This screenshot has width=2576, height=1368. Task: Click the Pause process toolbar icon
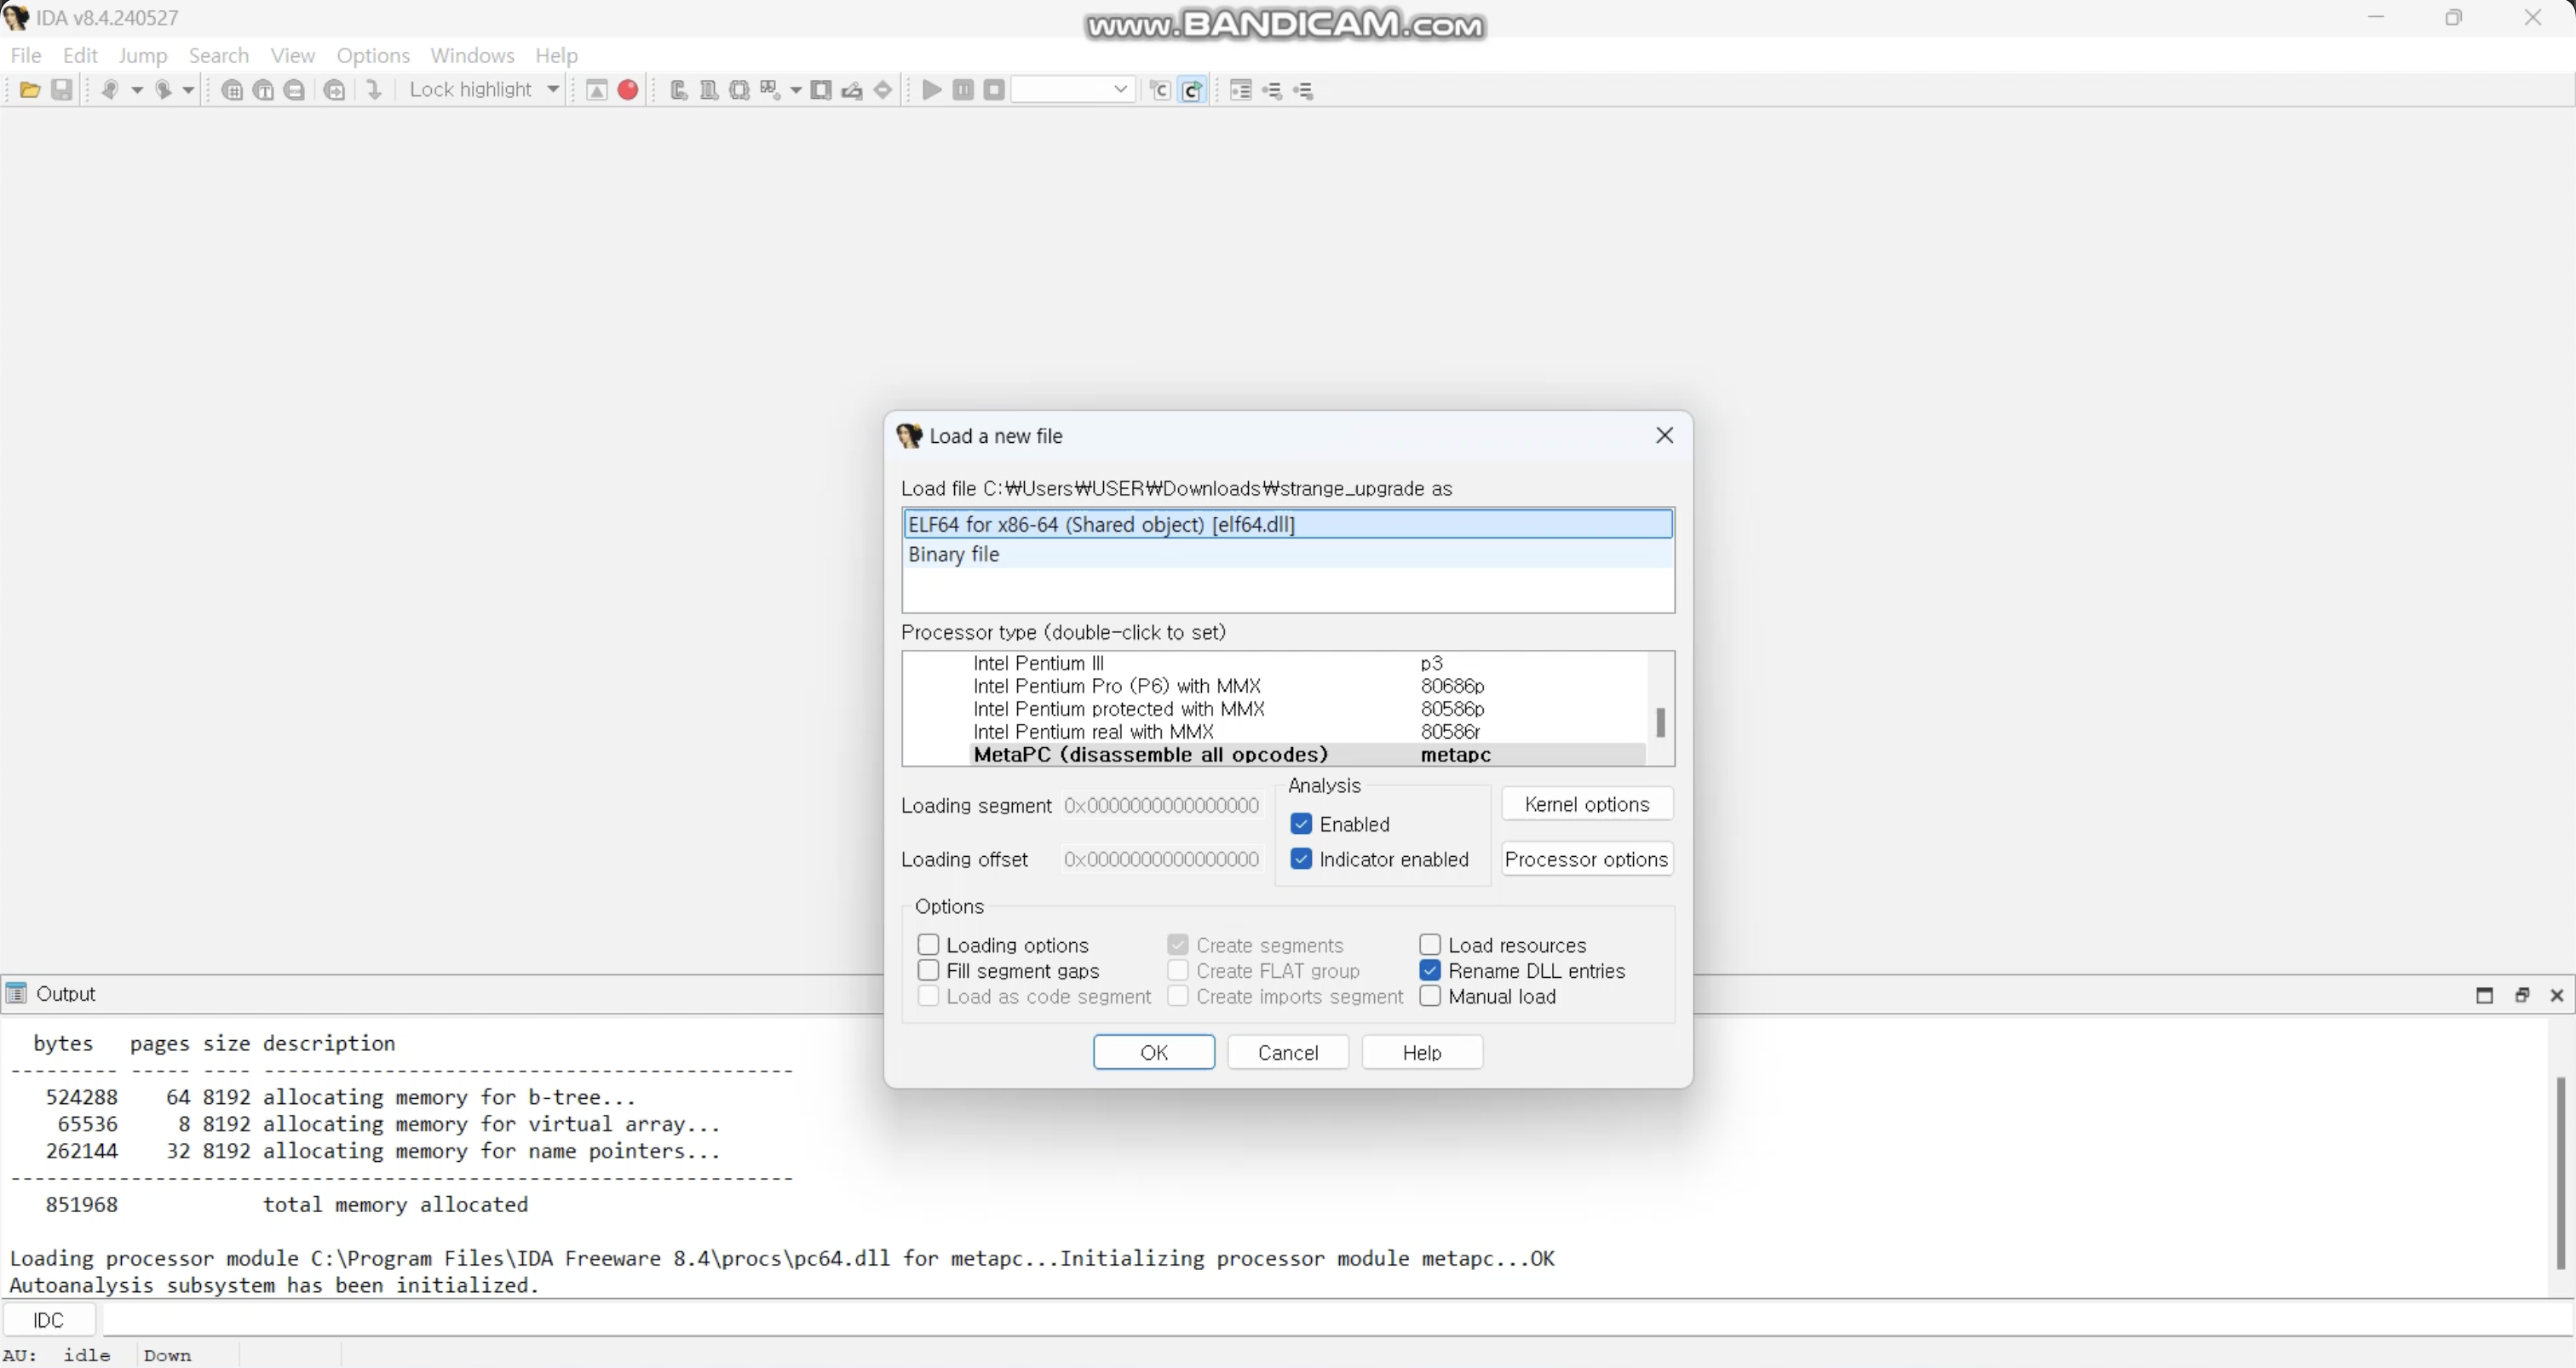click(963, 90)
